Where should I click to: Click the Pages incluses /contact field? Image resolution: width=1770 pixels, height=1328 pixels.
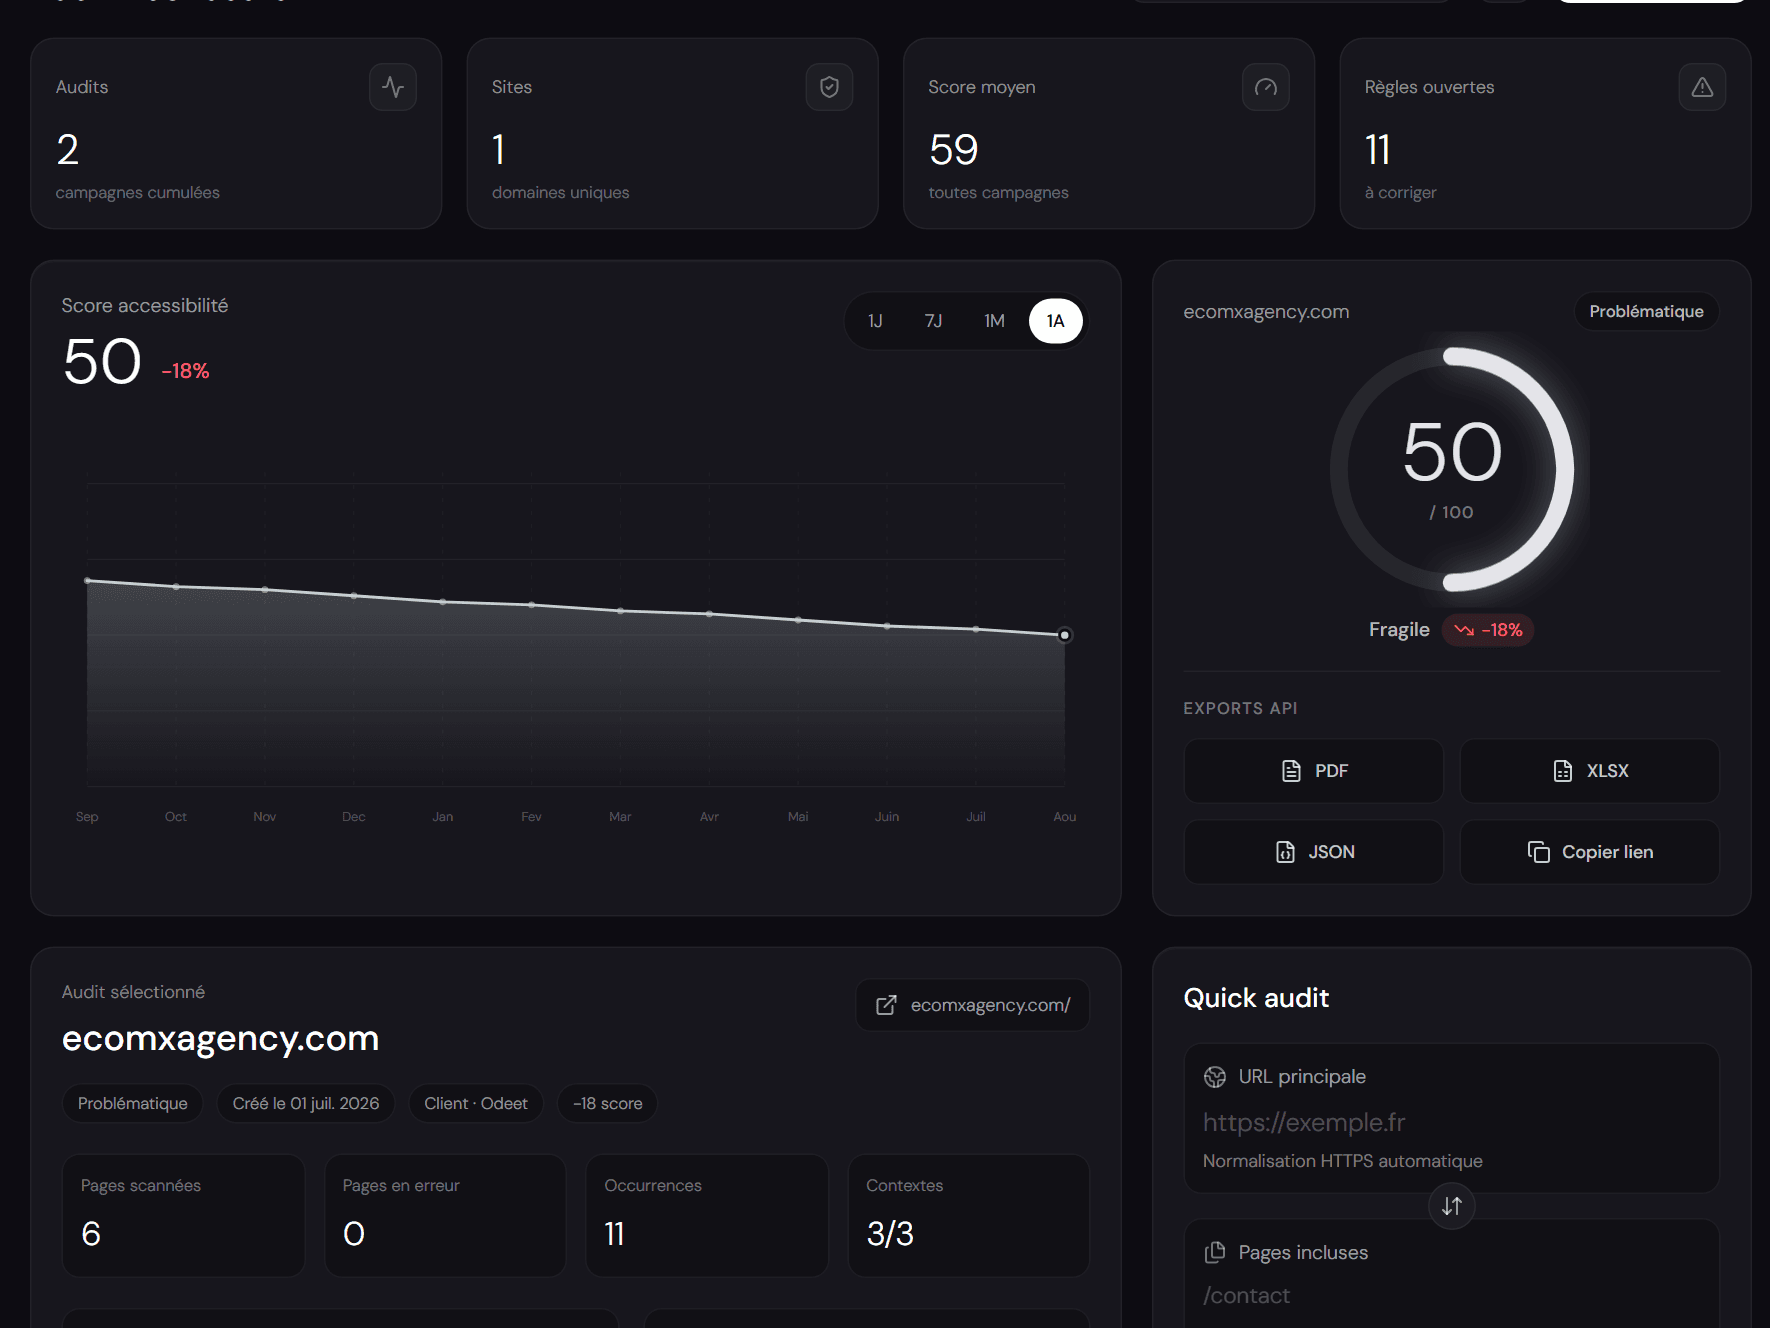click(1452, 1296)
